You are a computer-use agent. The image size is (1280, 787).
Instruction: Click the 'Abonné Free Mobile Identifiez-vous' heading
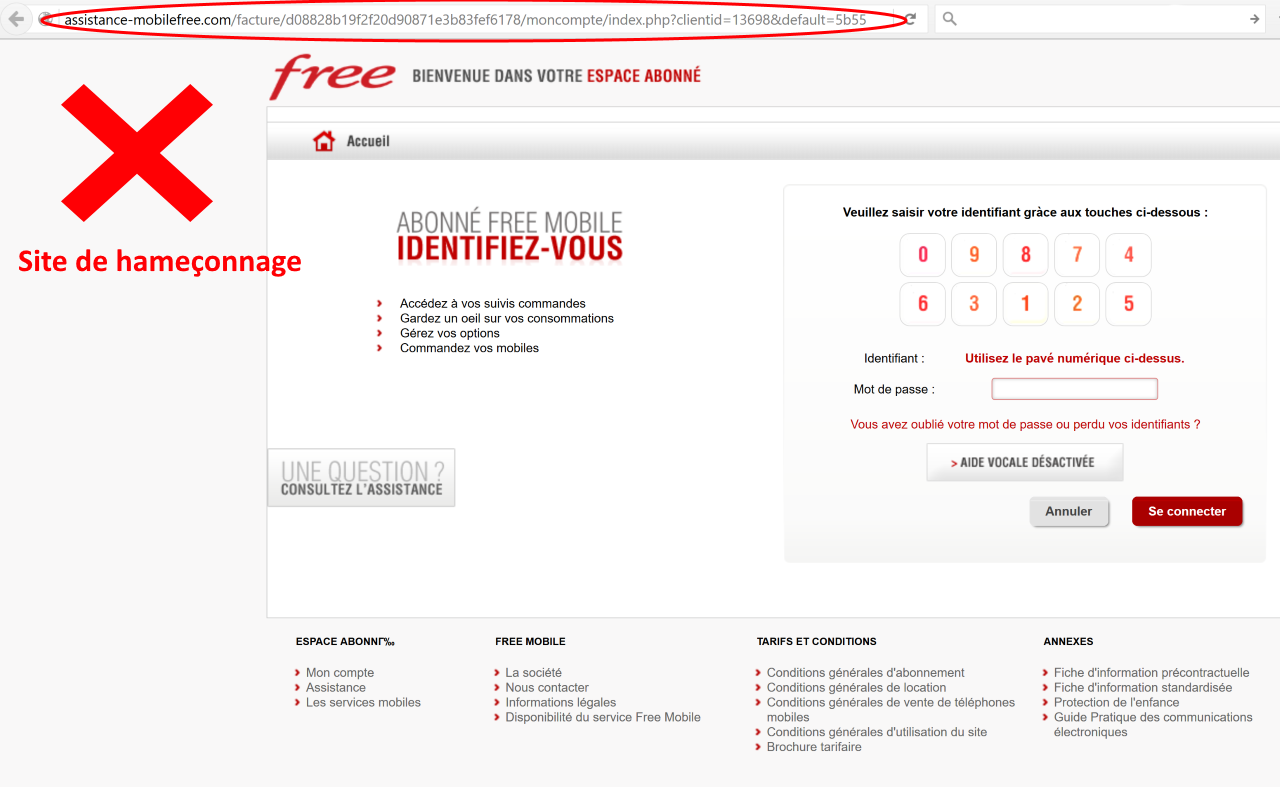(x=510, y=236)
